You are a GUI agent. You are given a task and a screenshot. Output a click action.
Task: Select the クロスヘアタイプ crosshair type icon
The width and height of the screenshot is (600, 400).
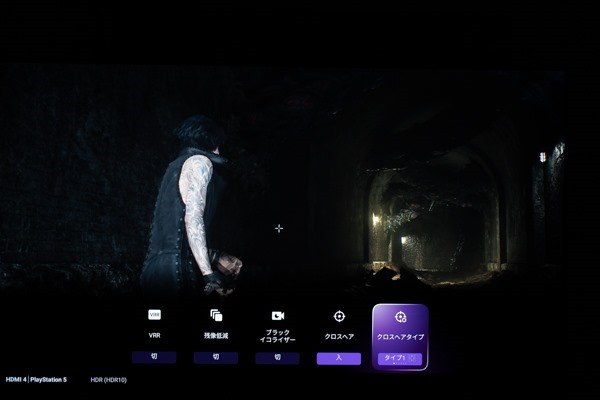(x=400, y=317)
